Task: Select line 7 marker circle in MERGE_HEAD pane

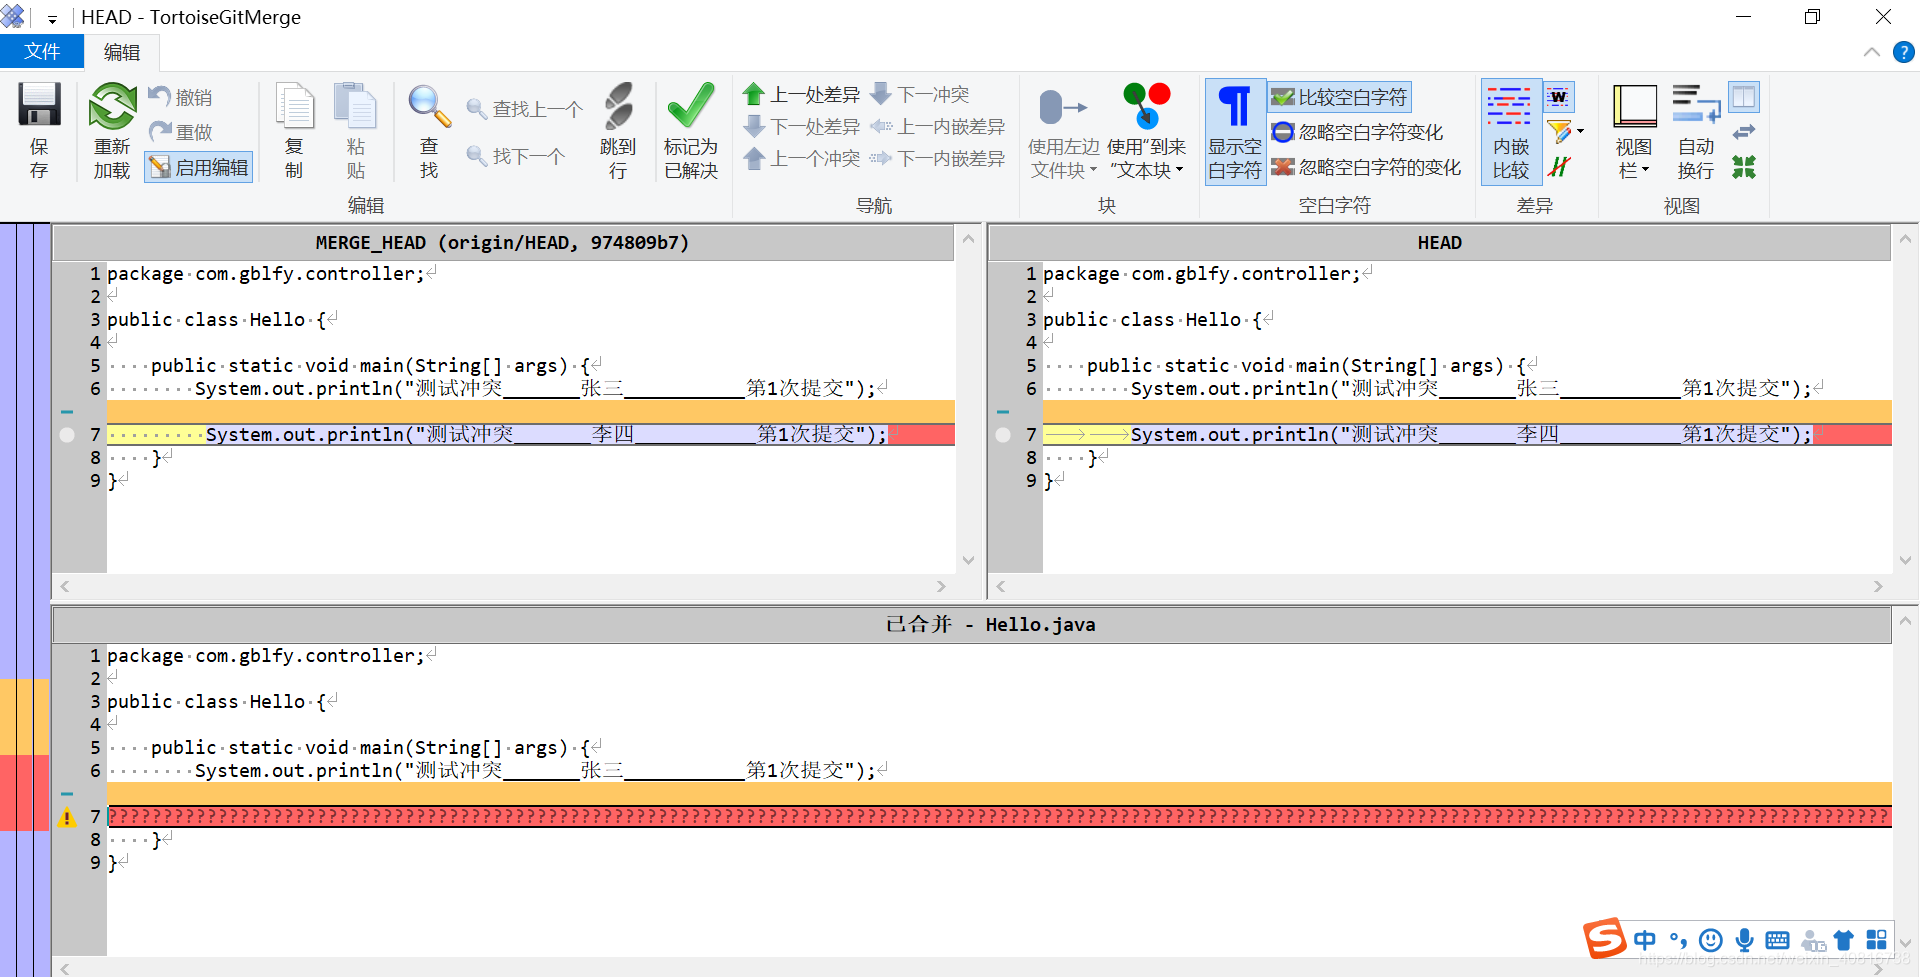Action: pos(67,435)
